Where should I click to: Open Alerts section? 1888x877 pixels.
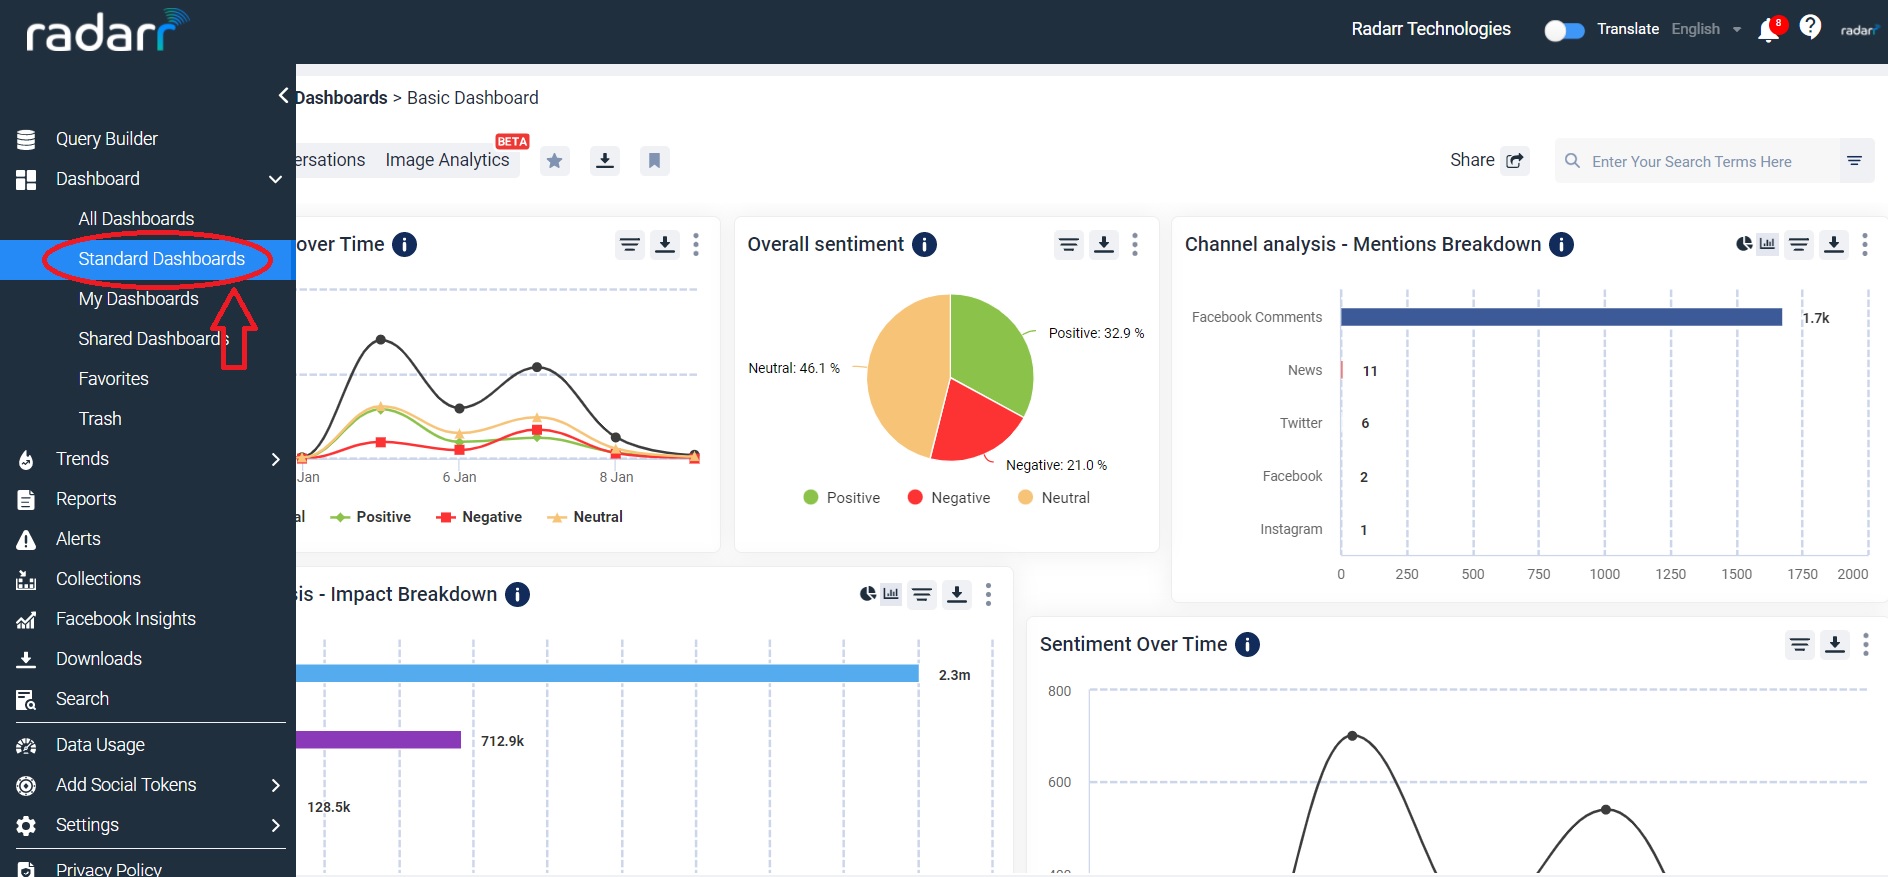tap(78, 539)
